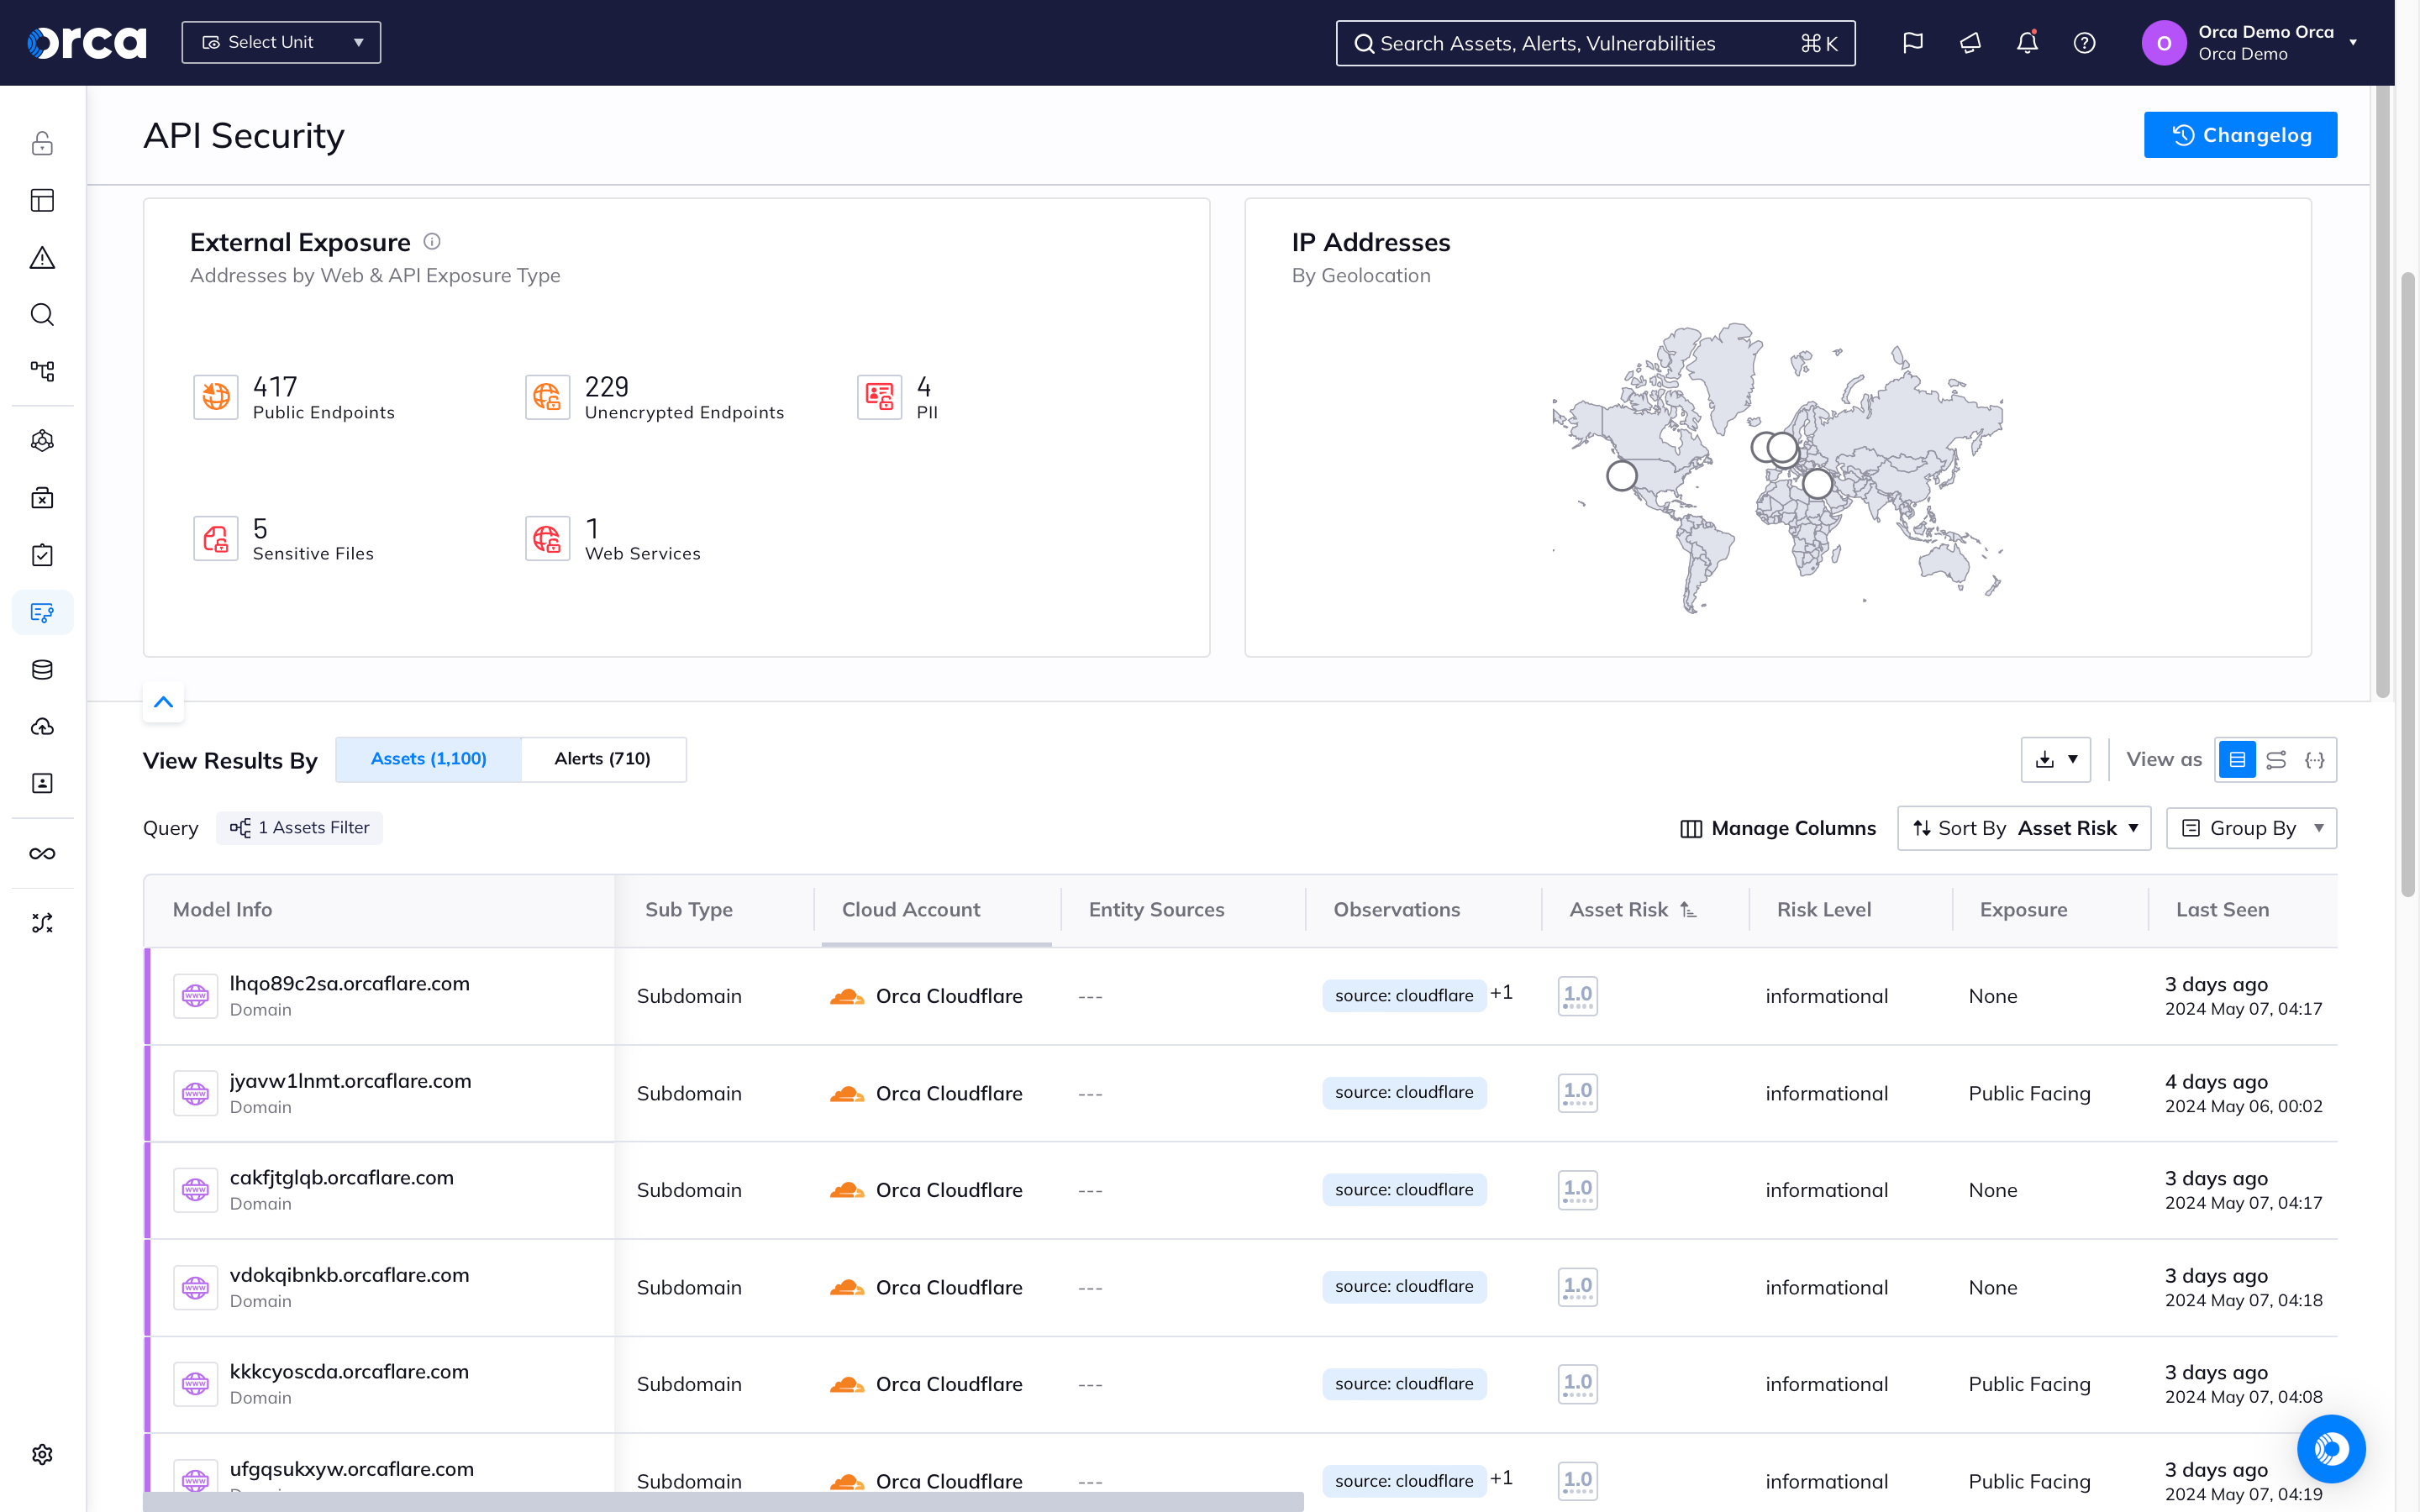Screen dimensions: 2420x1512
Task: Click the PII card icon
Action: coord(879,397)
